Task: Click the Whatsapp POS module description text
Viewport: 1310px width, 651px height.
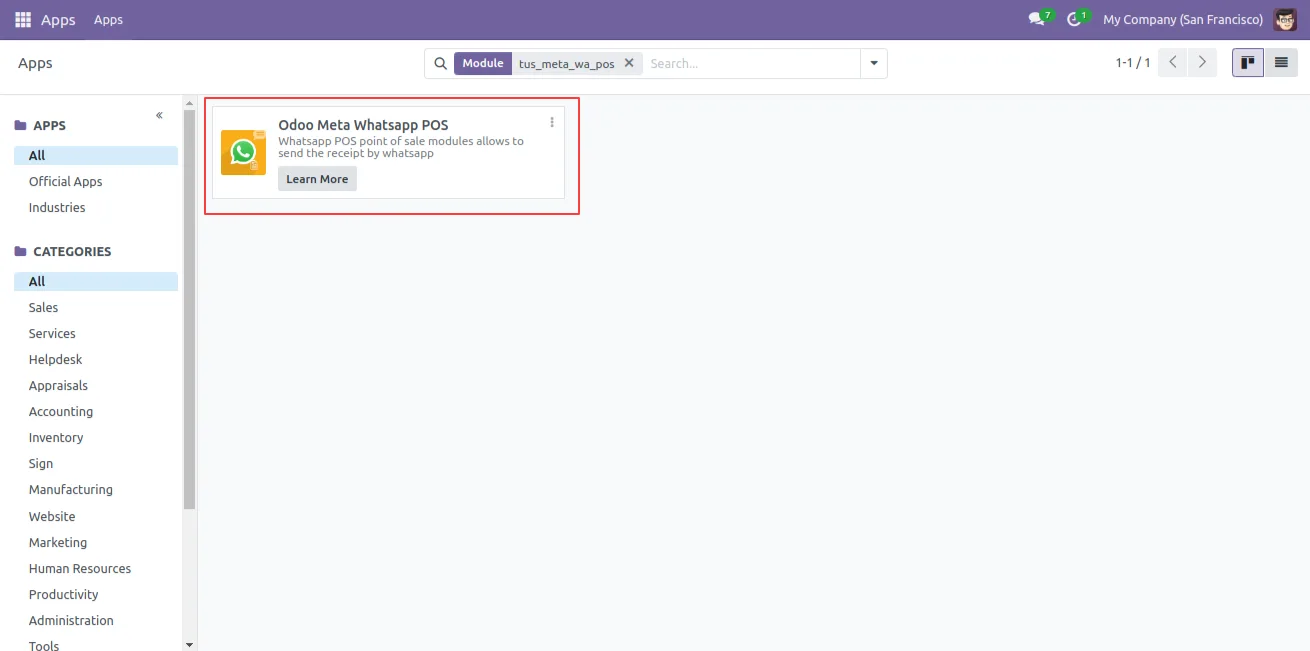Action: (x=401, y=147)
